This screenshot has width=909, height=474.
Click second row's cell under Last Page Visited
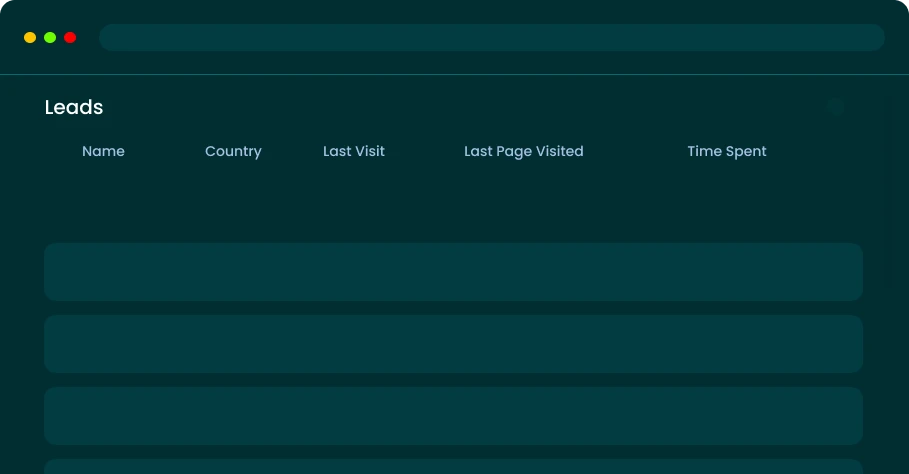click(523, 344)
